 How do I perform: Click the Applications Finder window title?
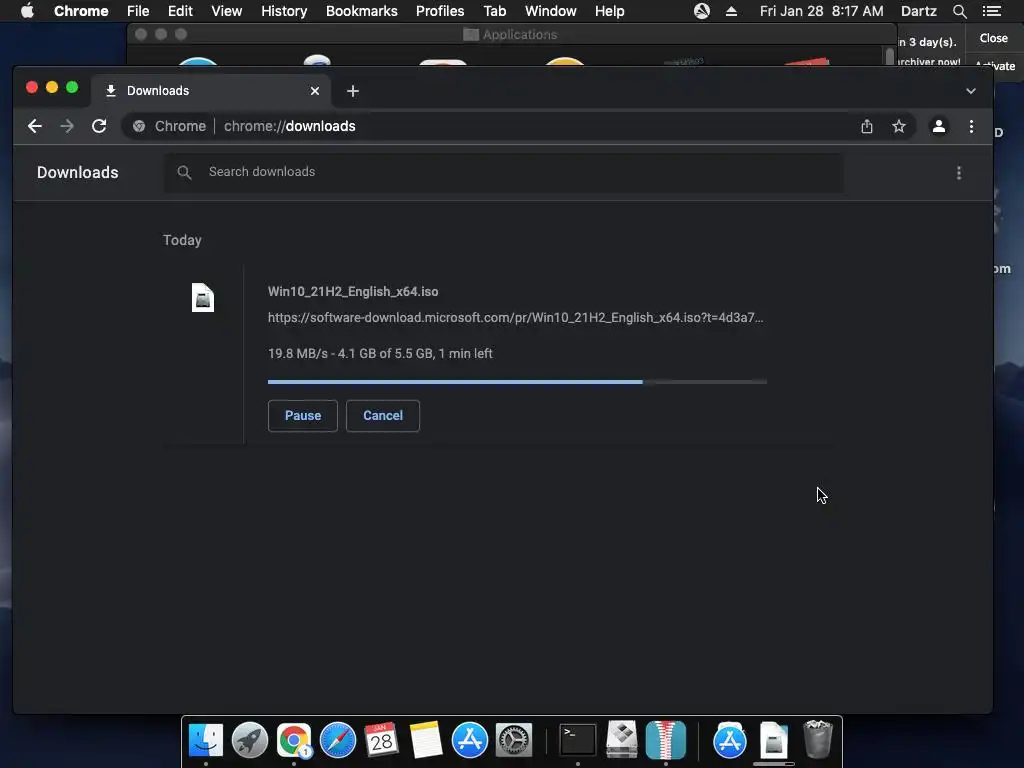click(x=520, y=35)
